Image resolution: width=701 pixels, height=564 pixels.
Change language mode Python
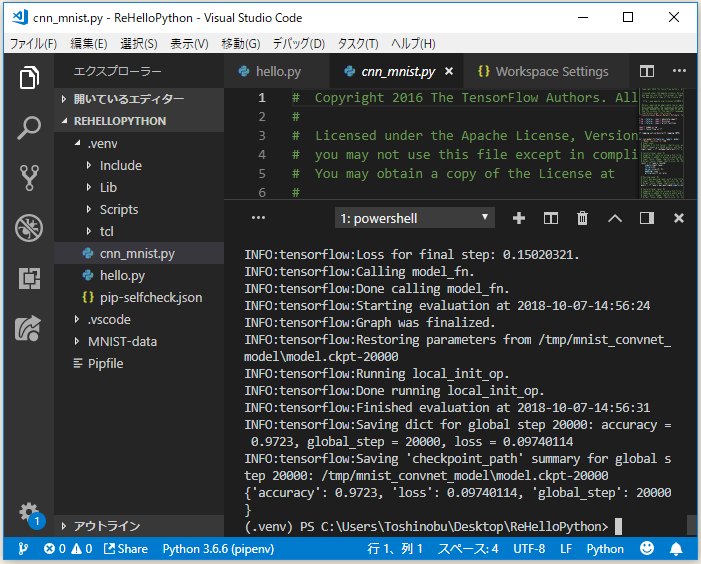[x=605, y=548]
